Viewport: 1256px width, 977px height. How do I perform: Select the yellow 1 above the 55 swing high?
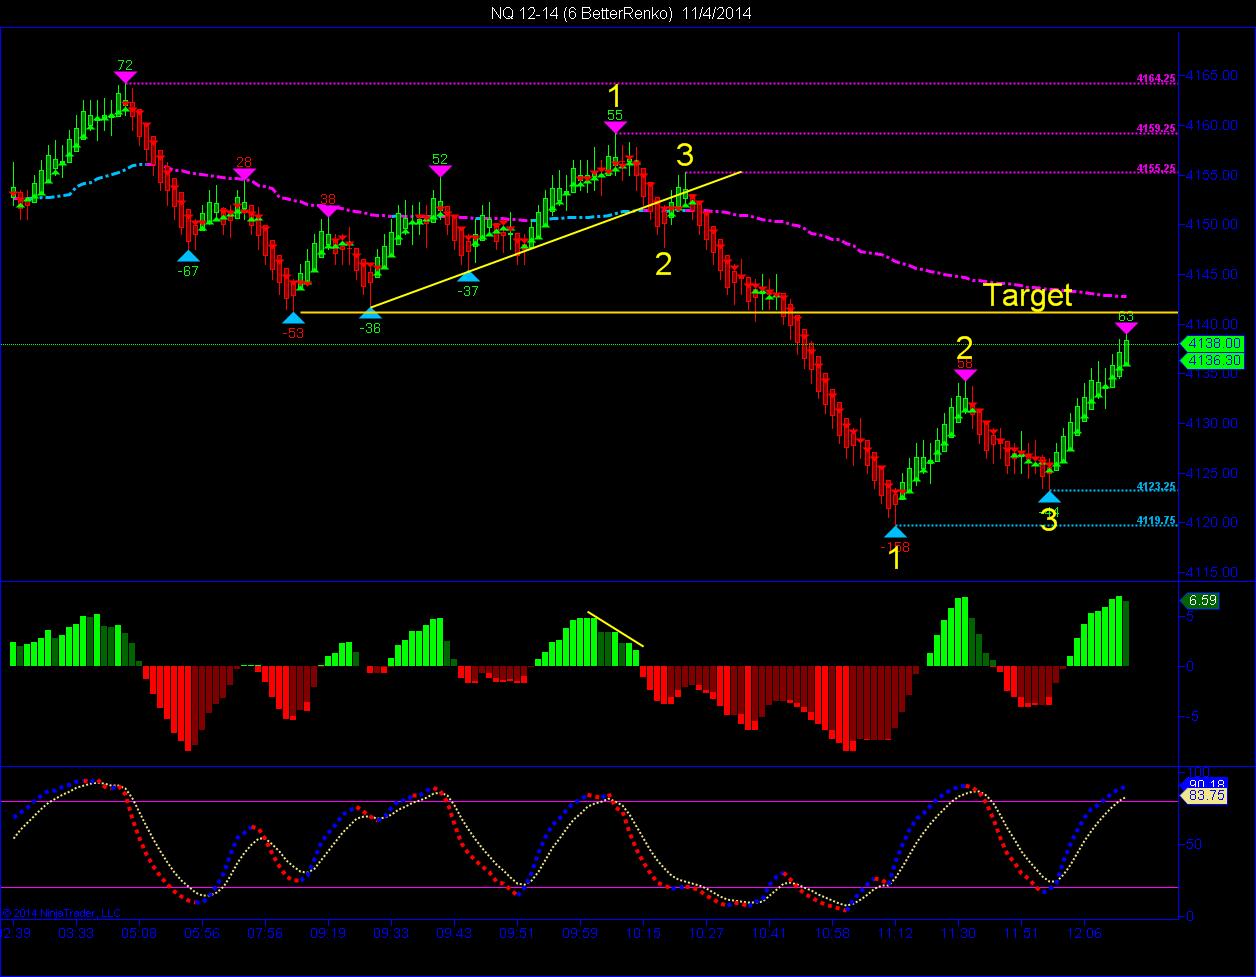(615, 96)
